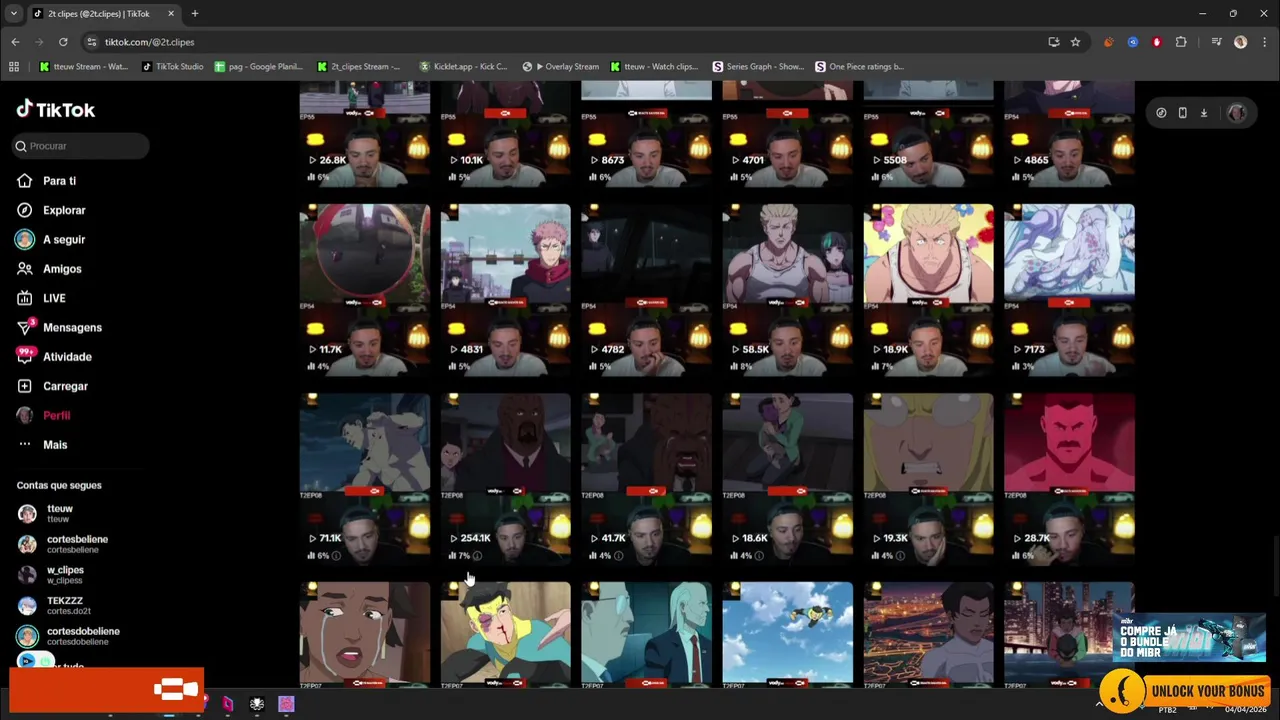Click the browser back arrow
This screenshot has height=720, width=1280.
[15, 42]
